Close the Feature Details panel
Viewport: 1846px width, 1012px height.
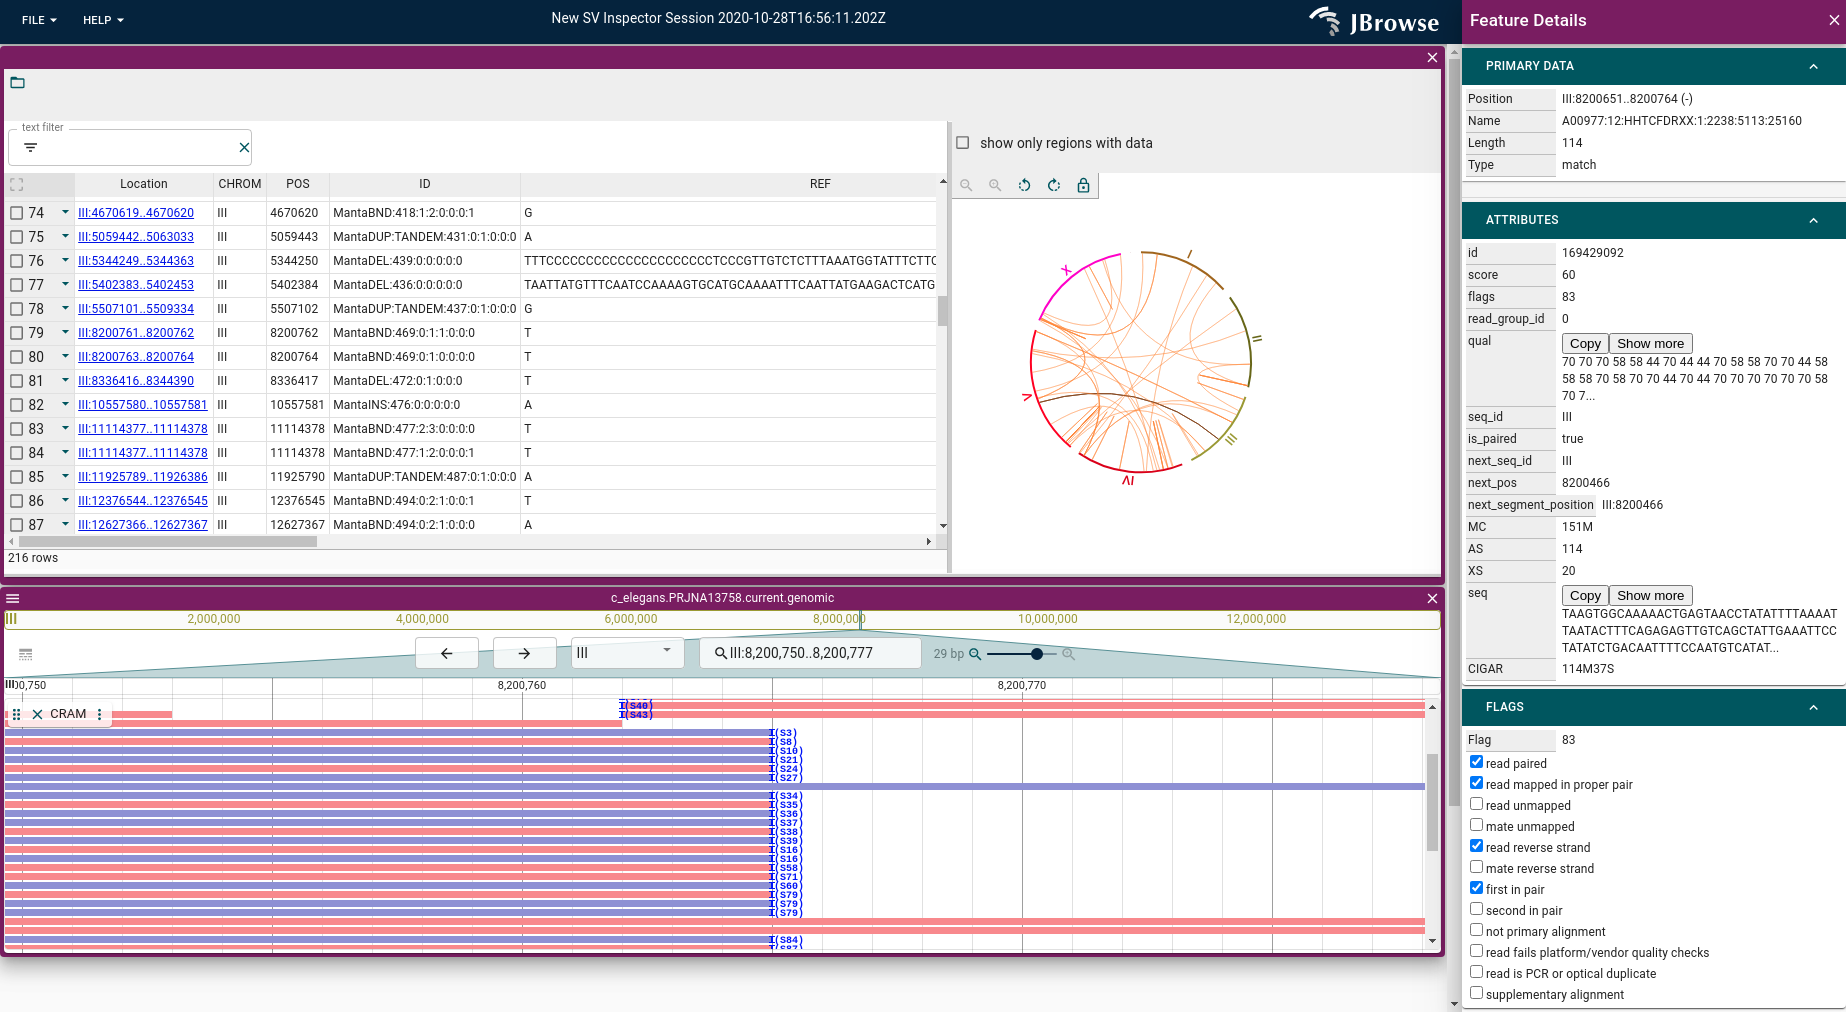click(x=1834, y=20)
